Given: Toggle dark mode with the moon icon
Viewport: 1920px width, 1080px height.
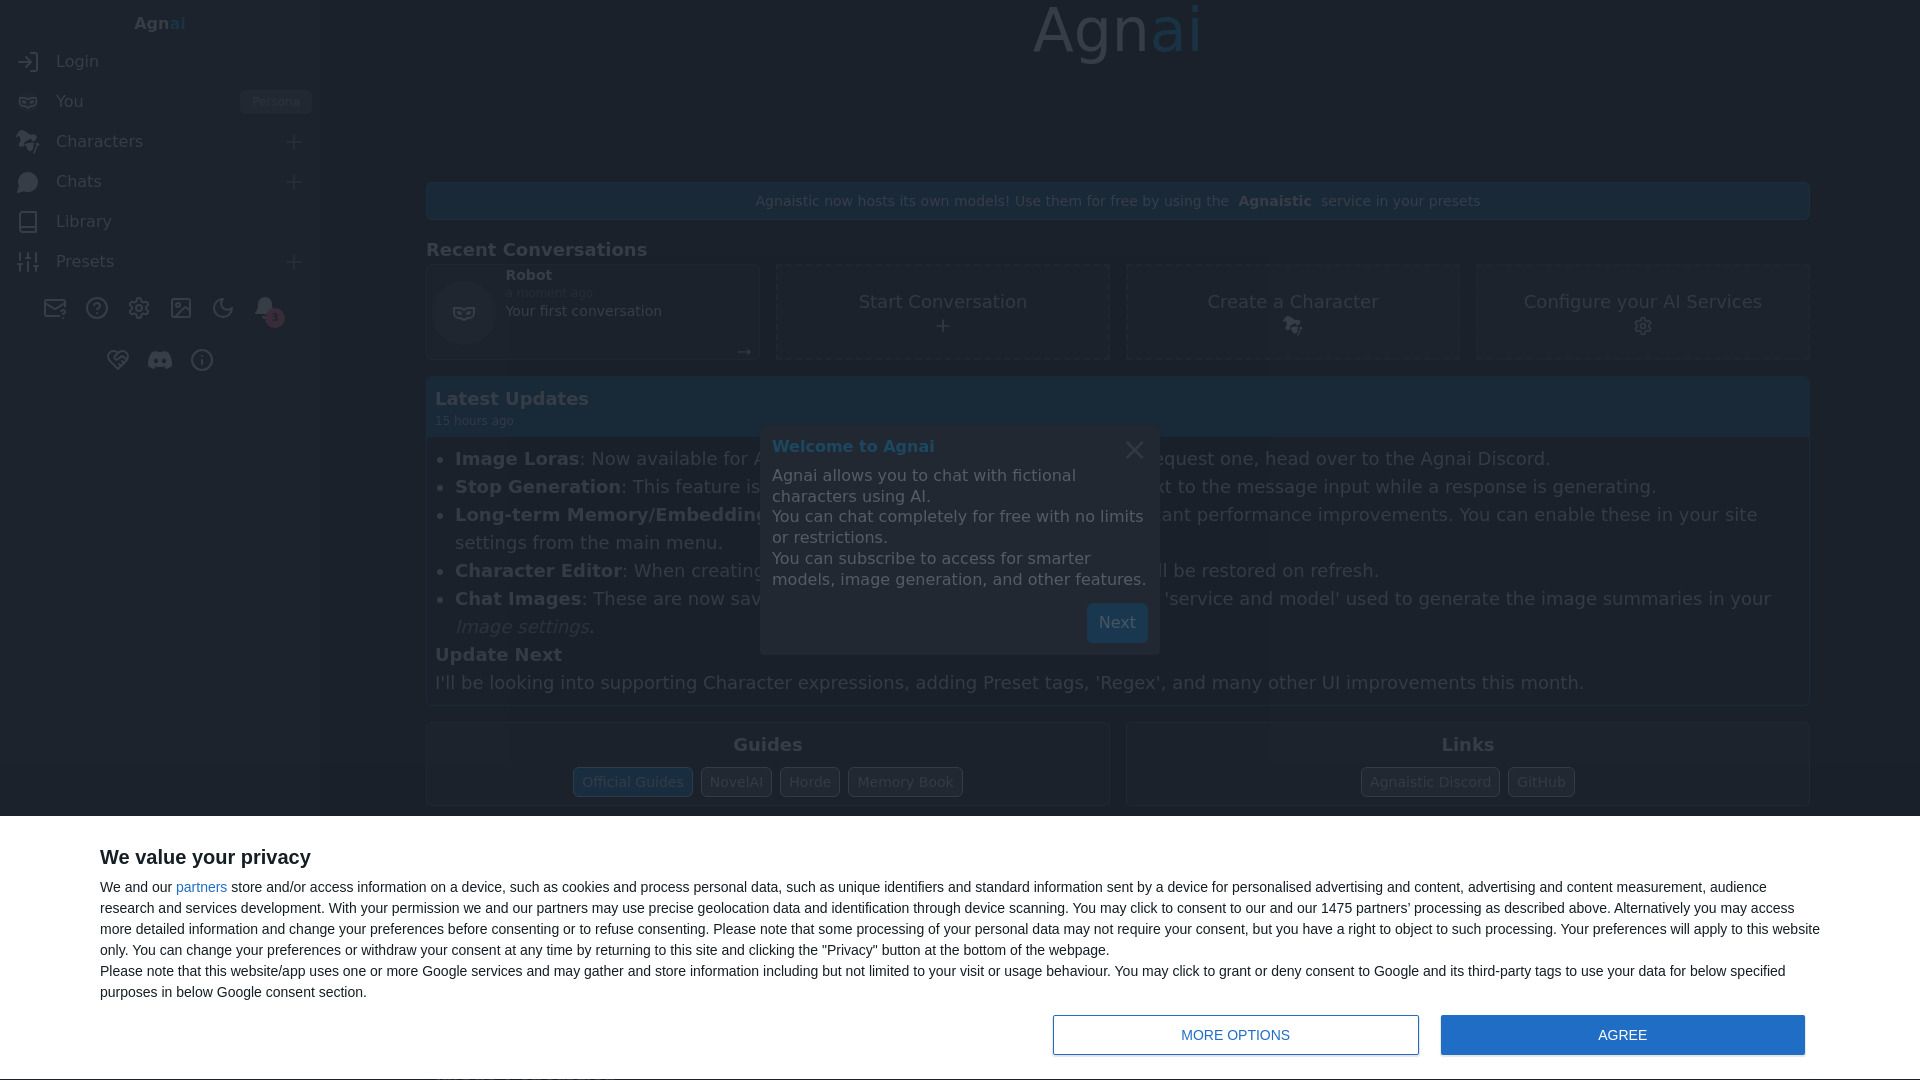Looking at the screenshot, I should (223, 308).
